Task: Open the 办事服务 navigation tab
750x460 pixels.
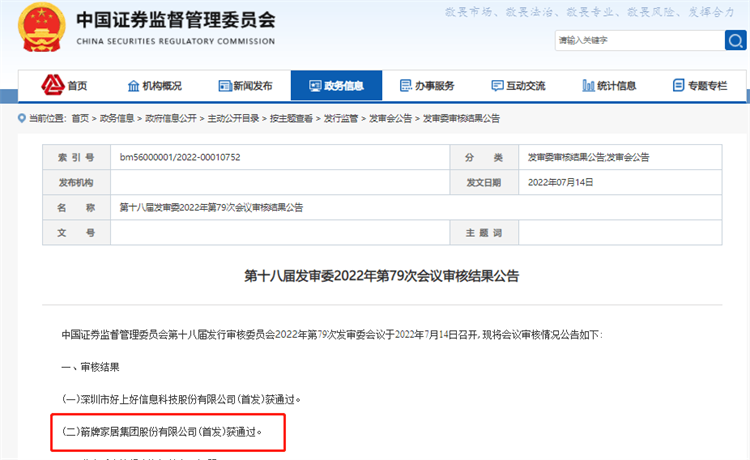Action: pyautogui.click(x=427, y=86)
